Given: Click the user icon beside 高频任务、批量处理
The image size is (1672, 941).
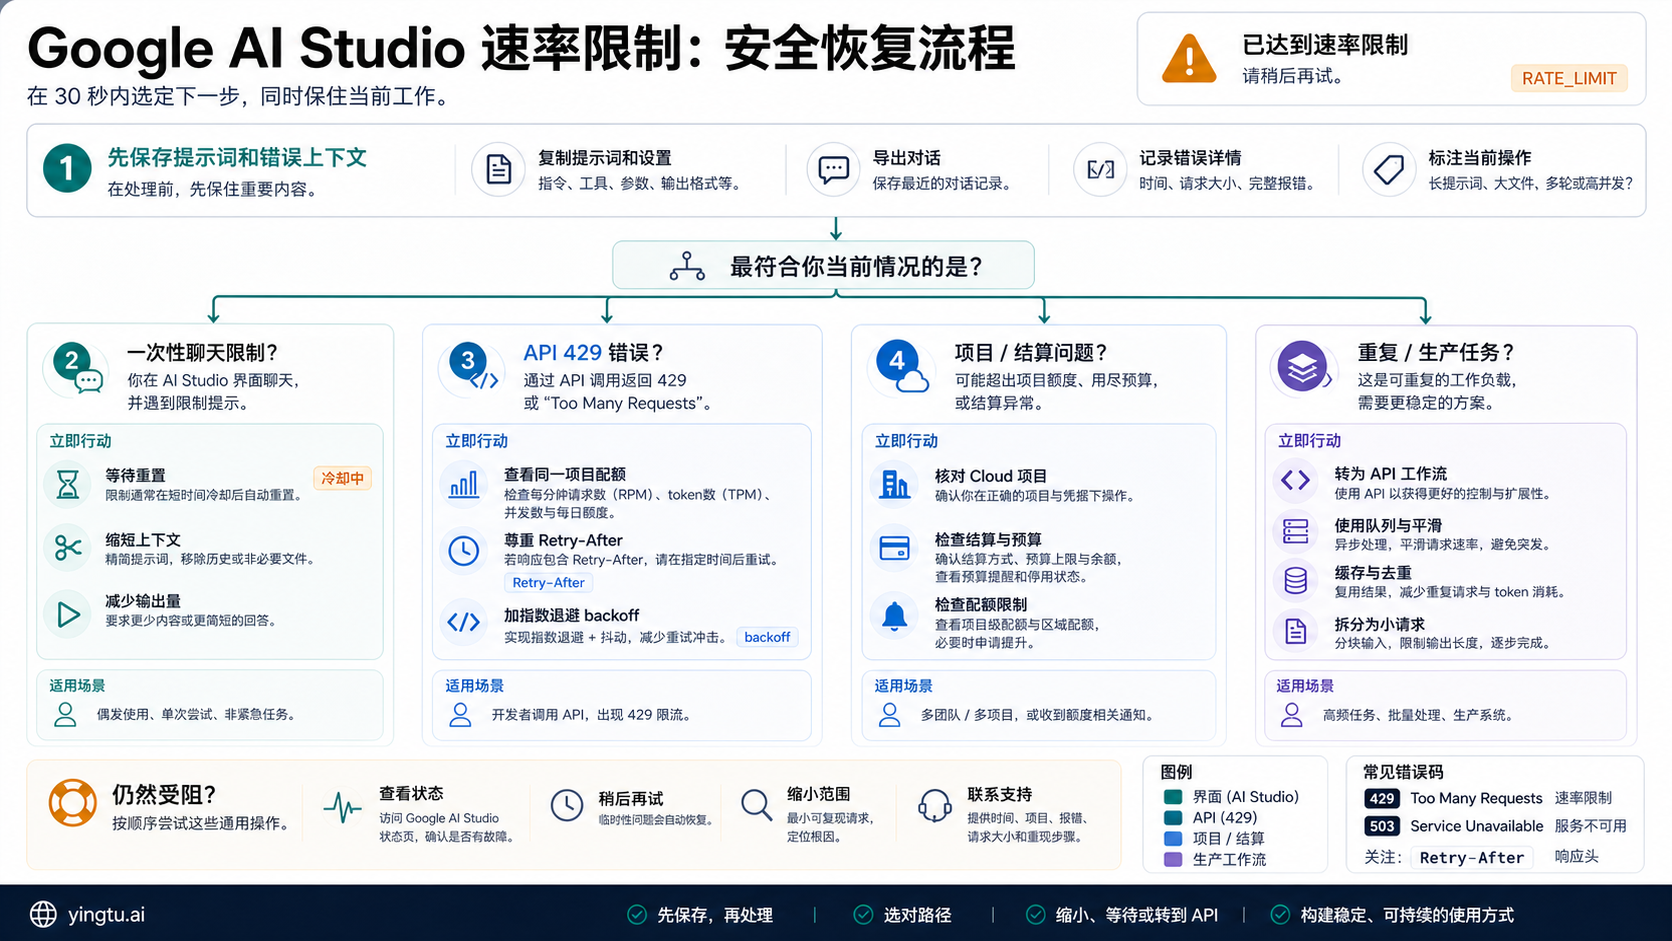Looking at the screenshot, I should pos(1291,714).
